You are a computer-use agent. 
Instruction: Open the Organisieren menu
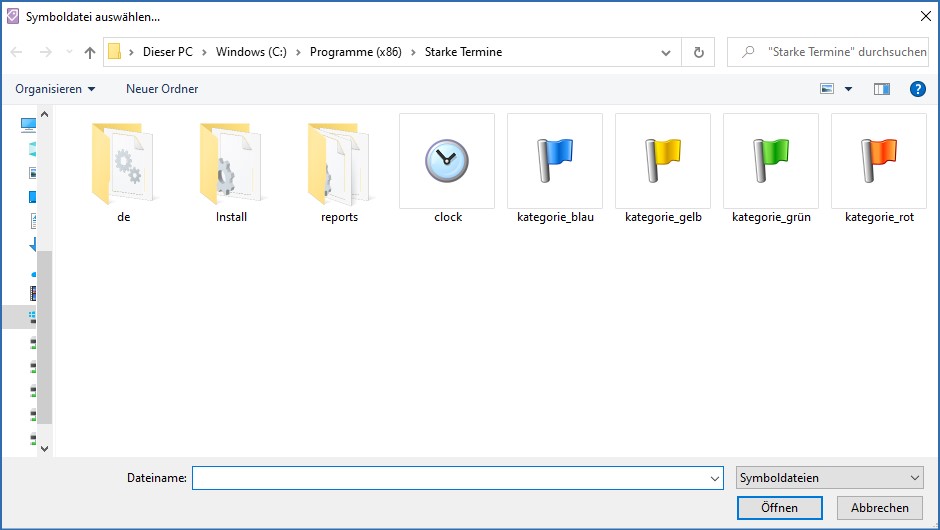click(x=55, y=89)
